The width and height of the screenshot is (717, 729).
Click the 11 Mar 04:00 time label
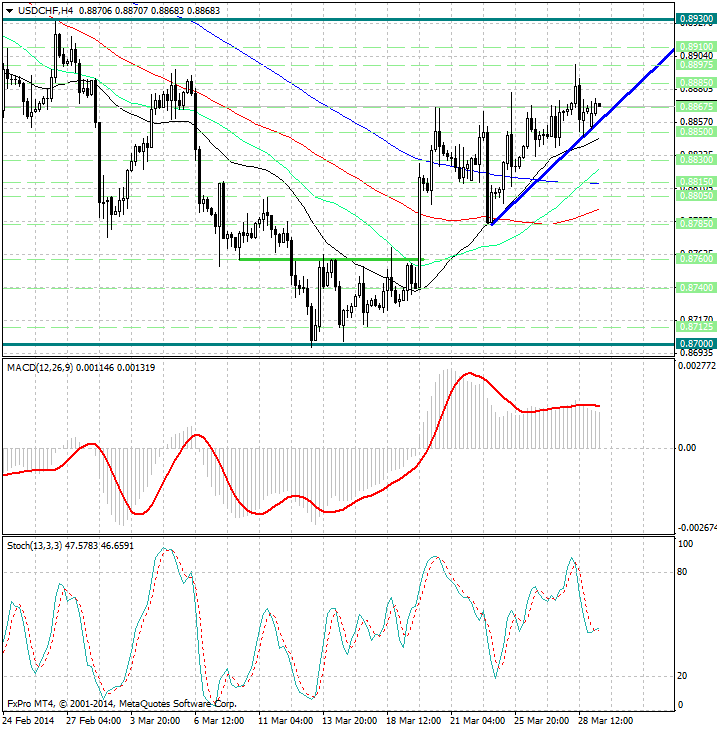click(x=285, y=721)
